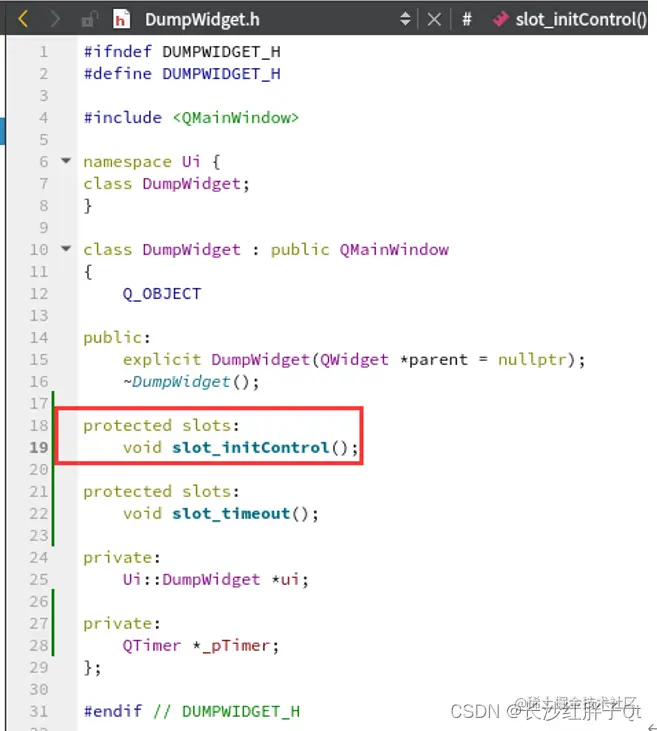Viewport: 657px width, 731px height.
Task: Click on slot_initControl() declaration
Action: coord(241,448)
